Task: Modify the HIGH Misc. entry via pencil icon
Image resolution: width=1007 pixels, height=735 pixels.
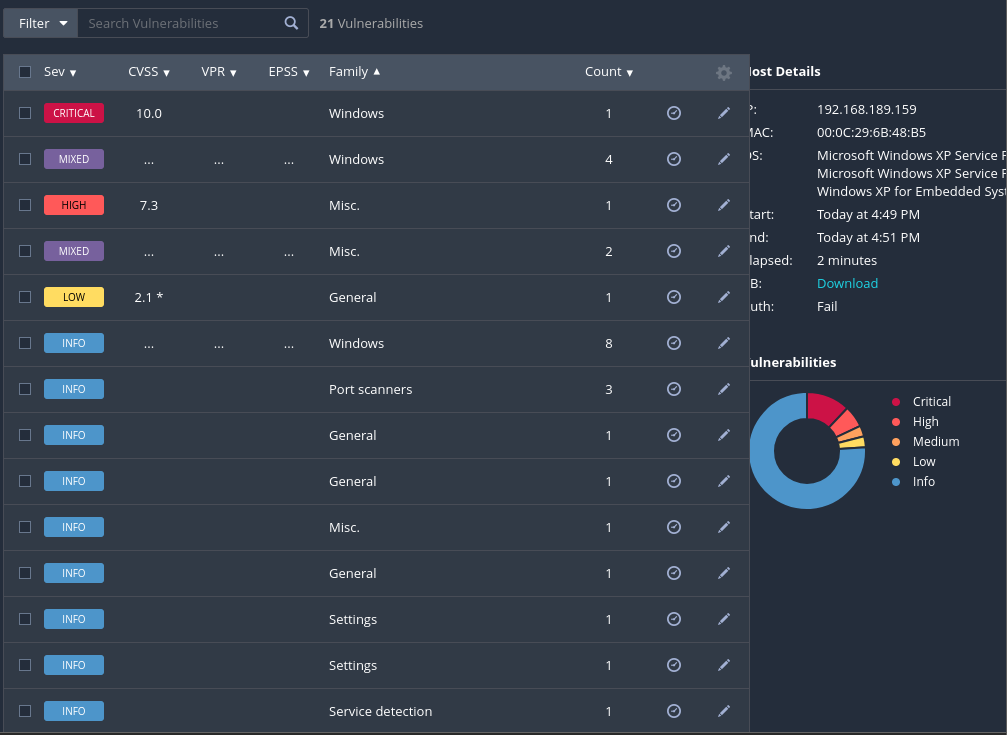Action: [x=724, y=205]
